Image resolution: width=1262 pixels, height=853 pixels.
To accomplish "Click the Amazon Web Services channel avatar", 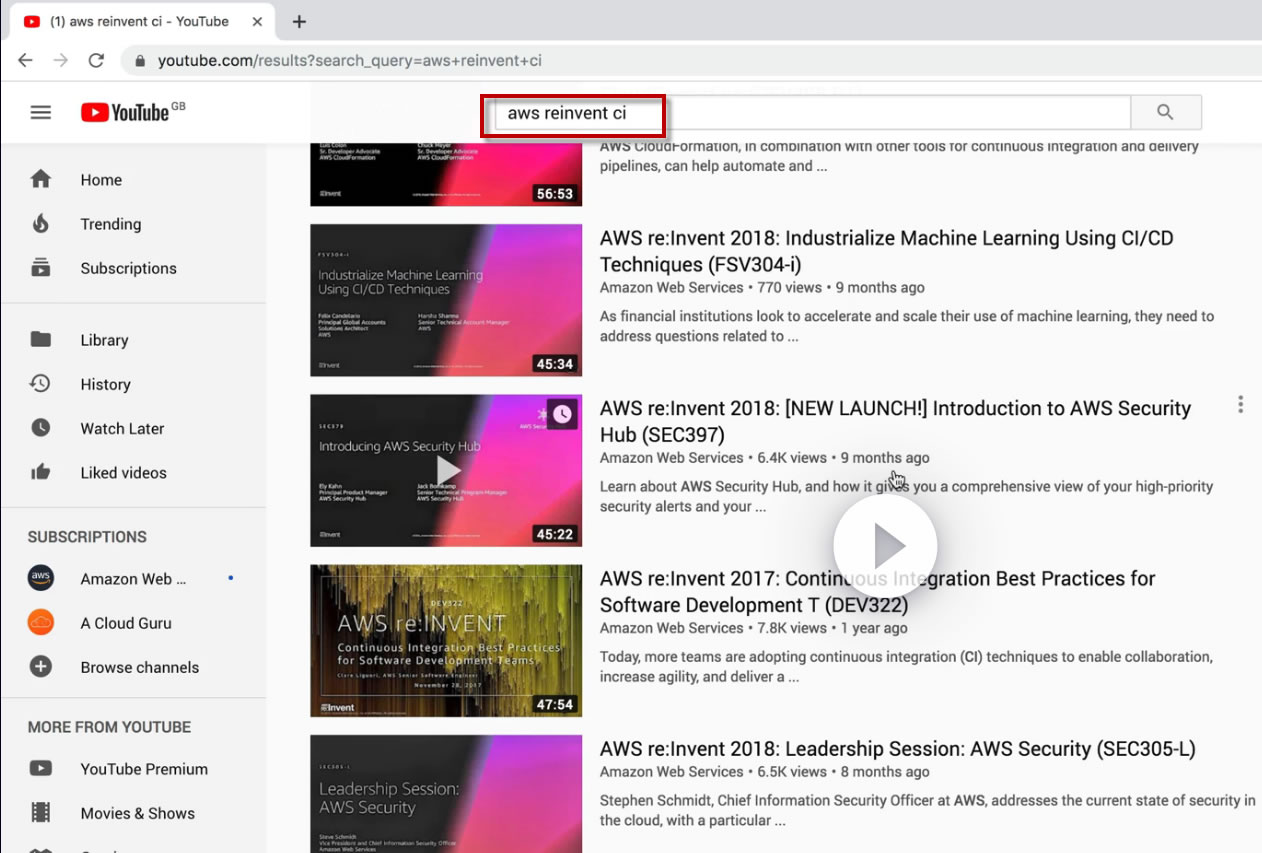I will coord(40,578).
